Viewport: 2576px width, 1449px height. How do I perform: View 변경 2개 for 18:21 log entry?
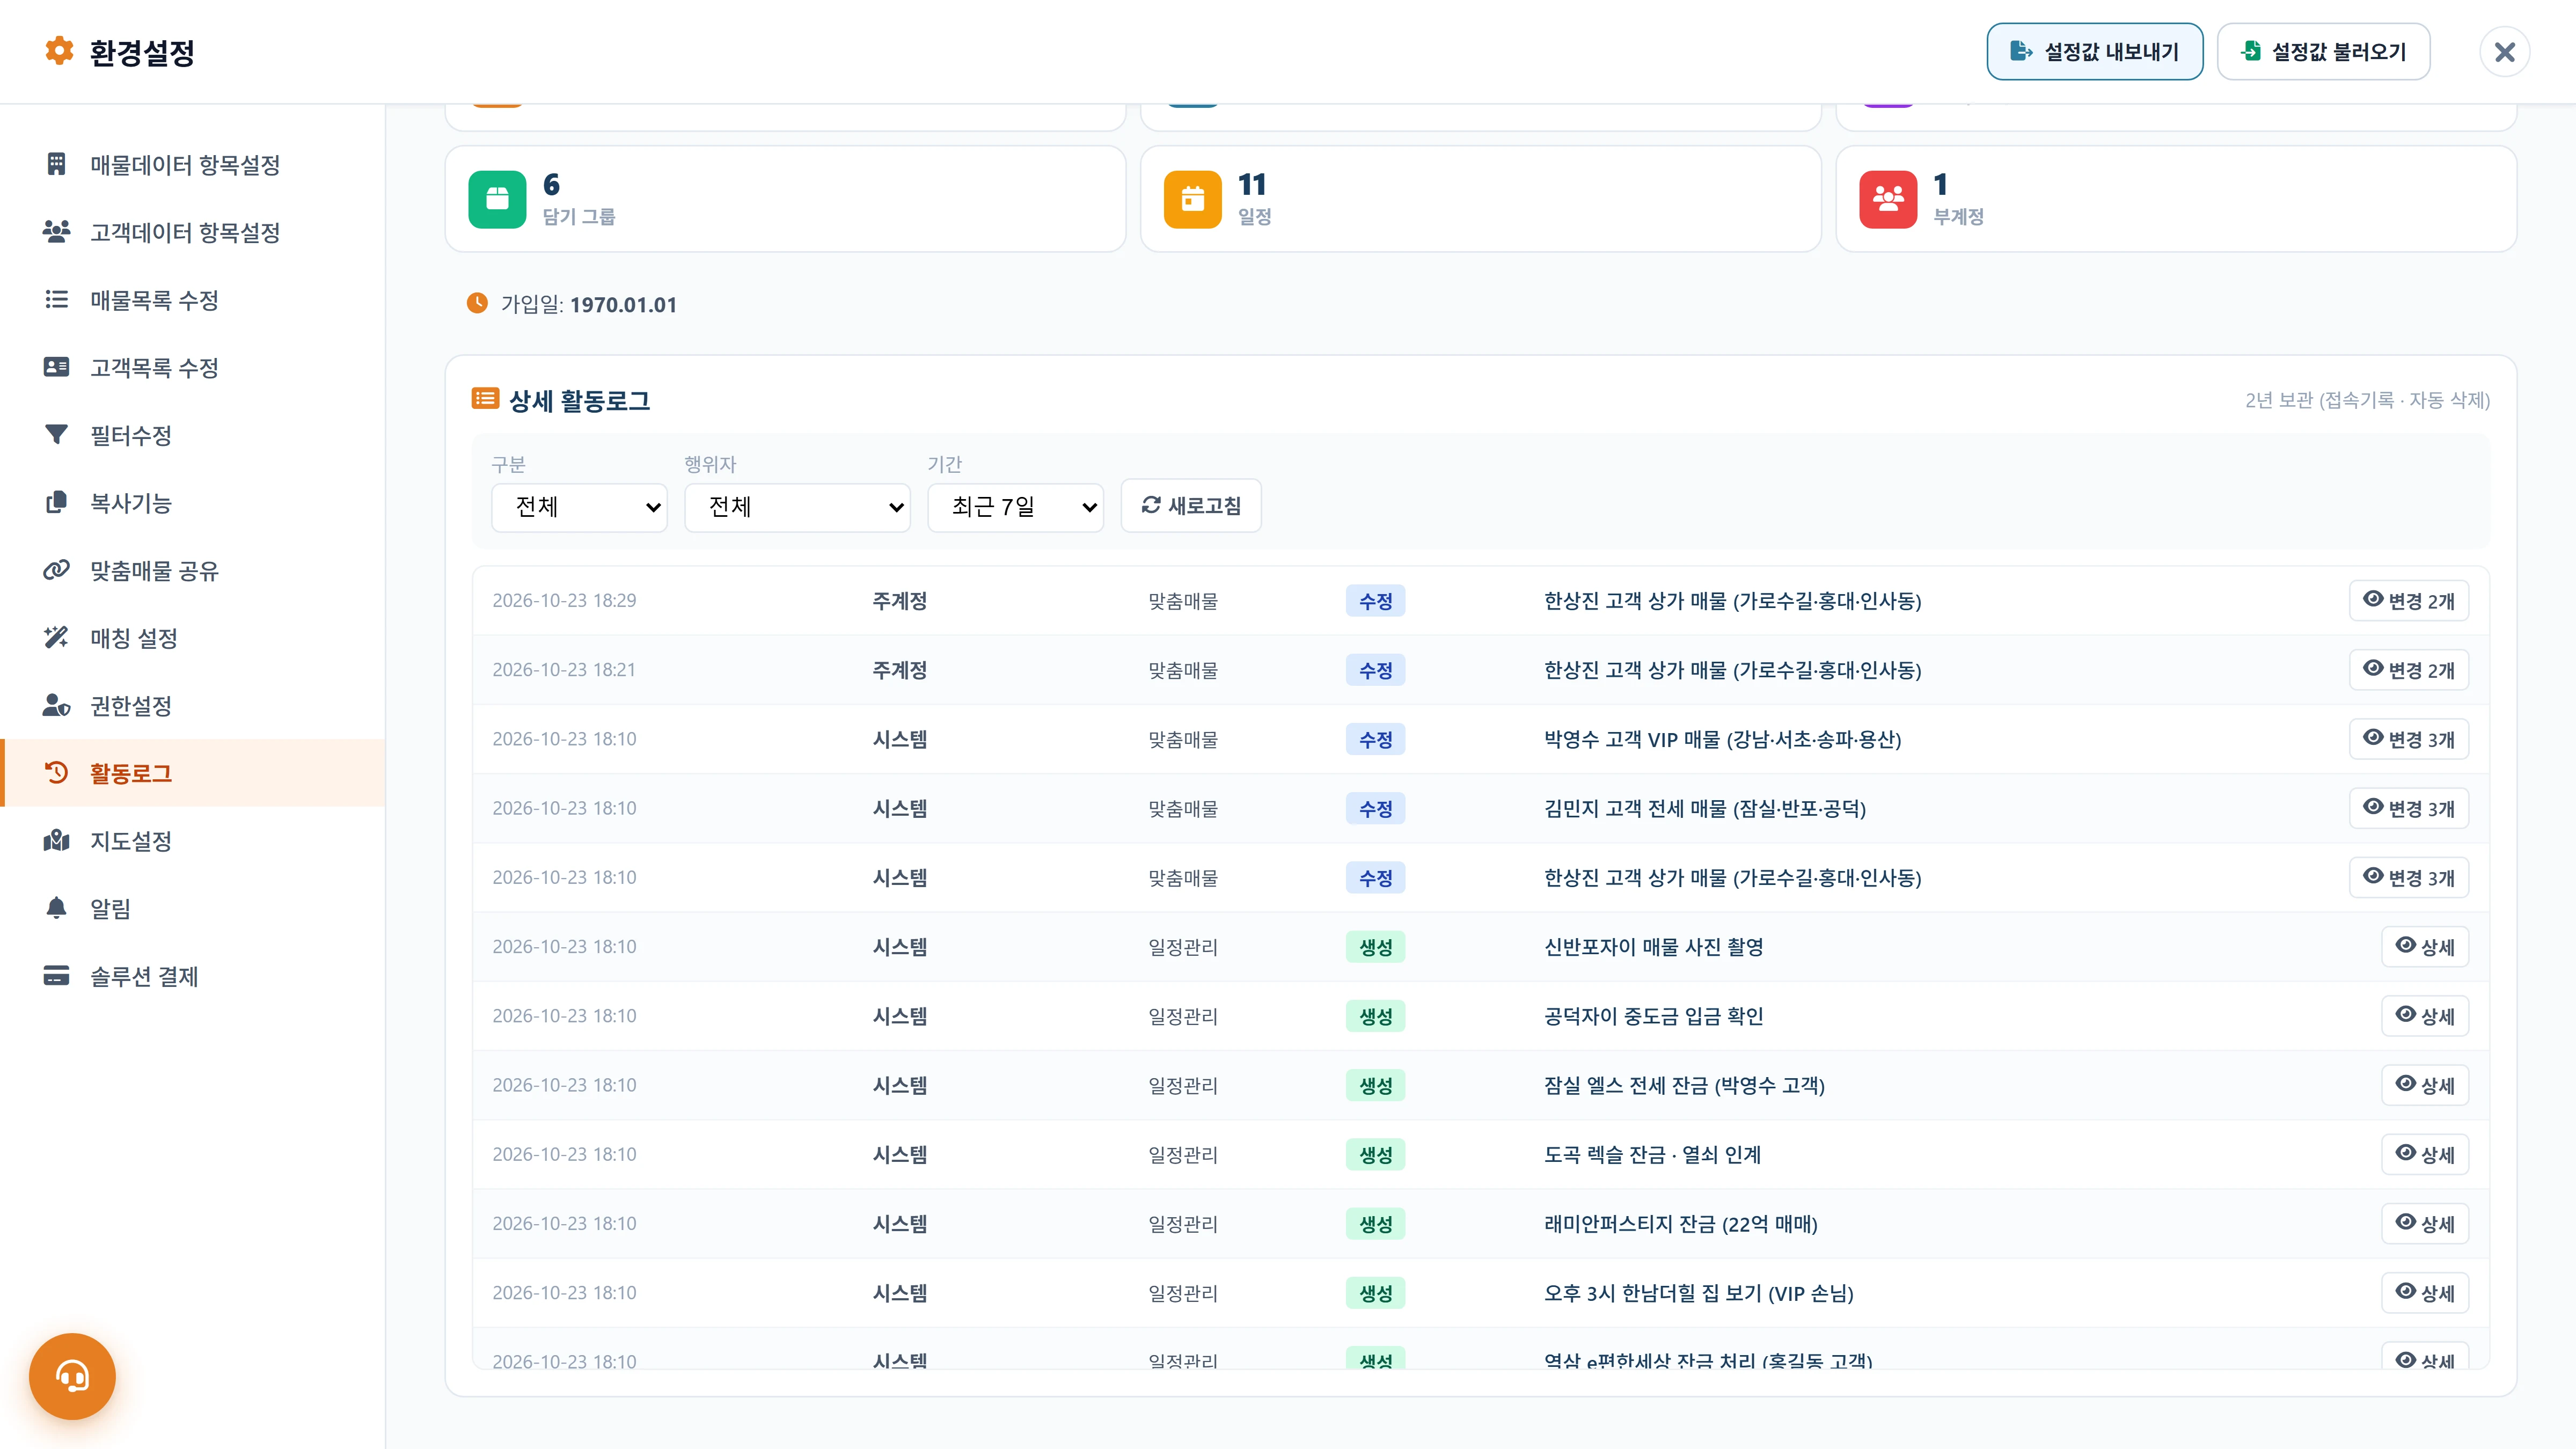tap(2408, 669)
